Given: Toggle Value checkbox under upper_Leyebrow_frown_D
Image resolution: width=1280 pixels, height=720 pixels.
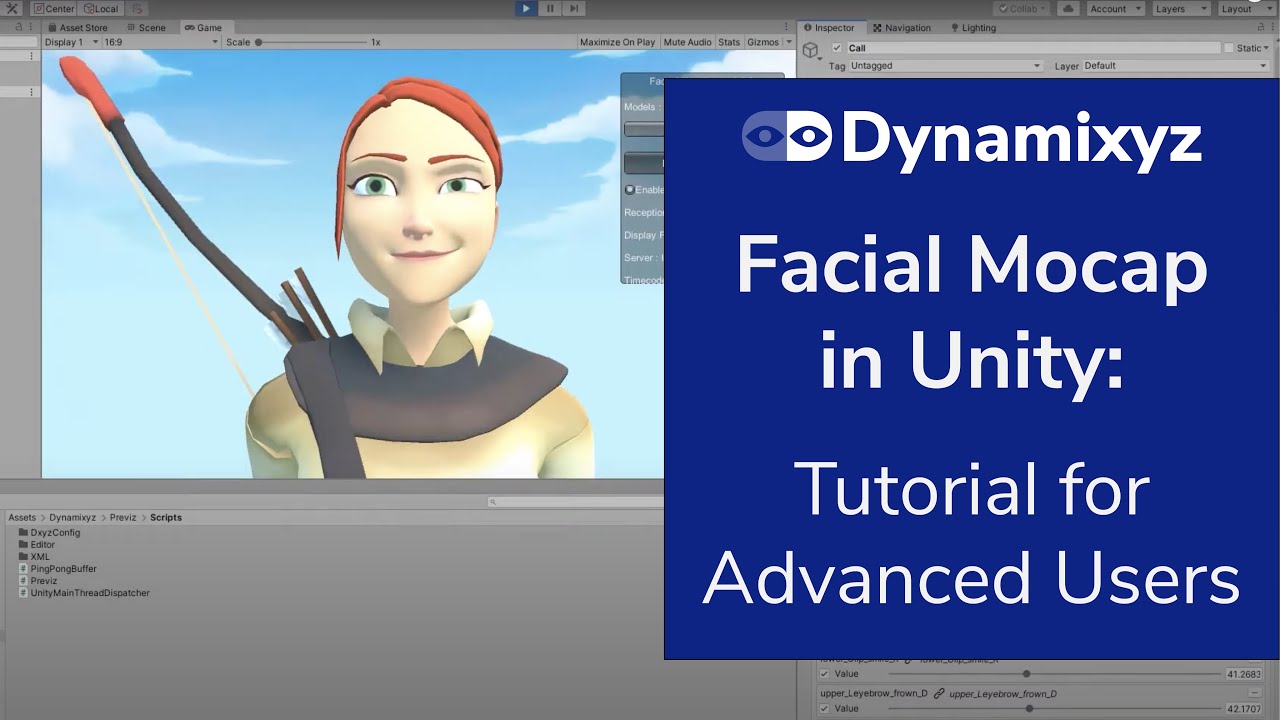Looking at the screenshot, I should pyautogui.click(x=824, y=709).
